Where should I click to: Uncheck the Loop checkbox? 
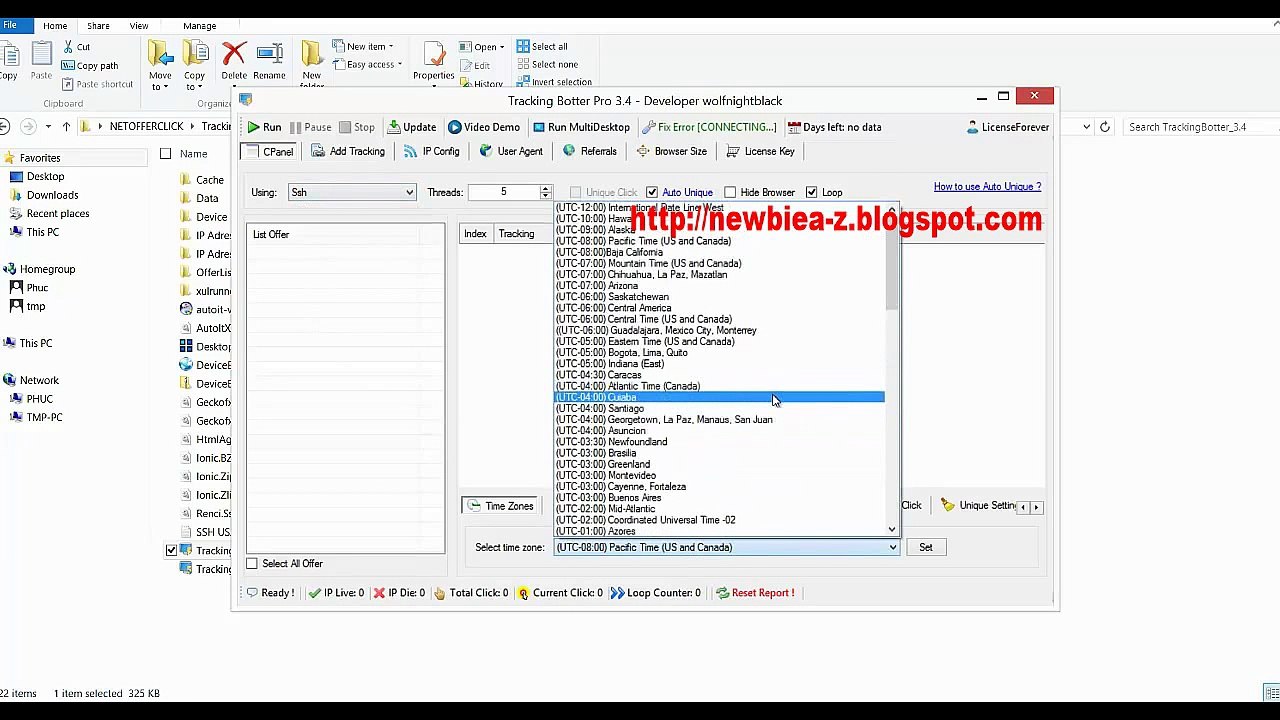[811, 192]
